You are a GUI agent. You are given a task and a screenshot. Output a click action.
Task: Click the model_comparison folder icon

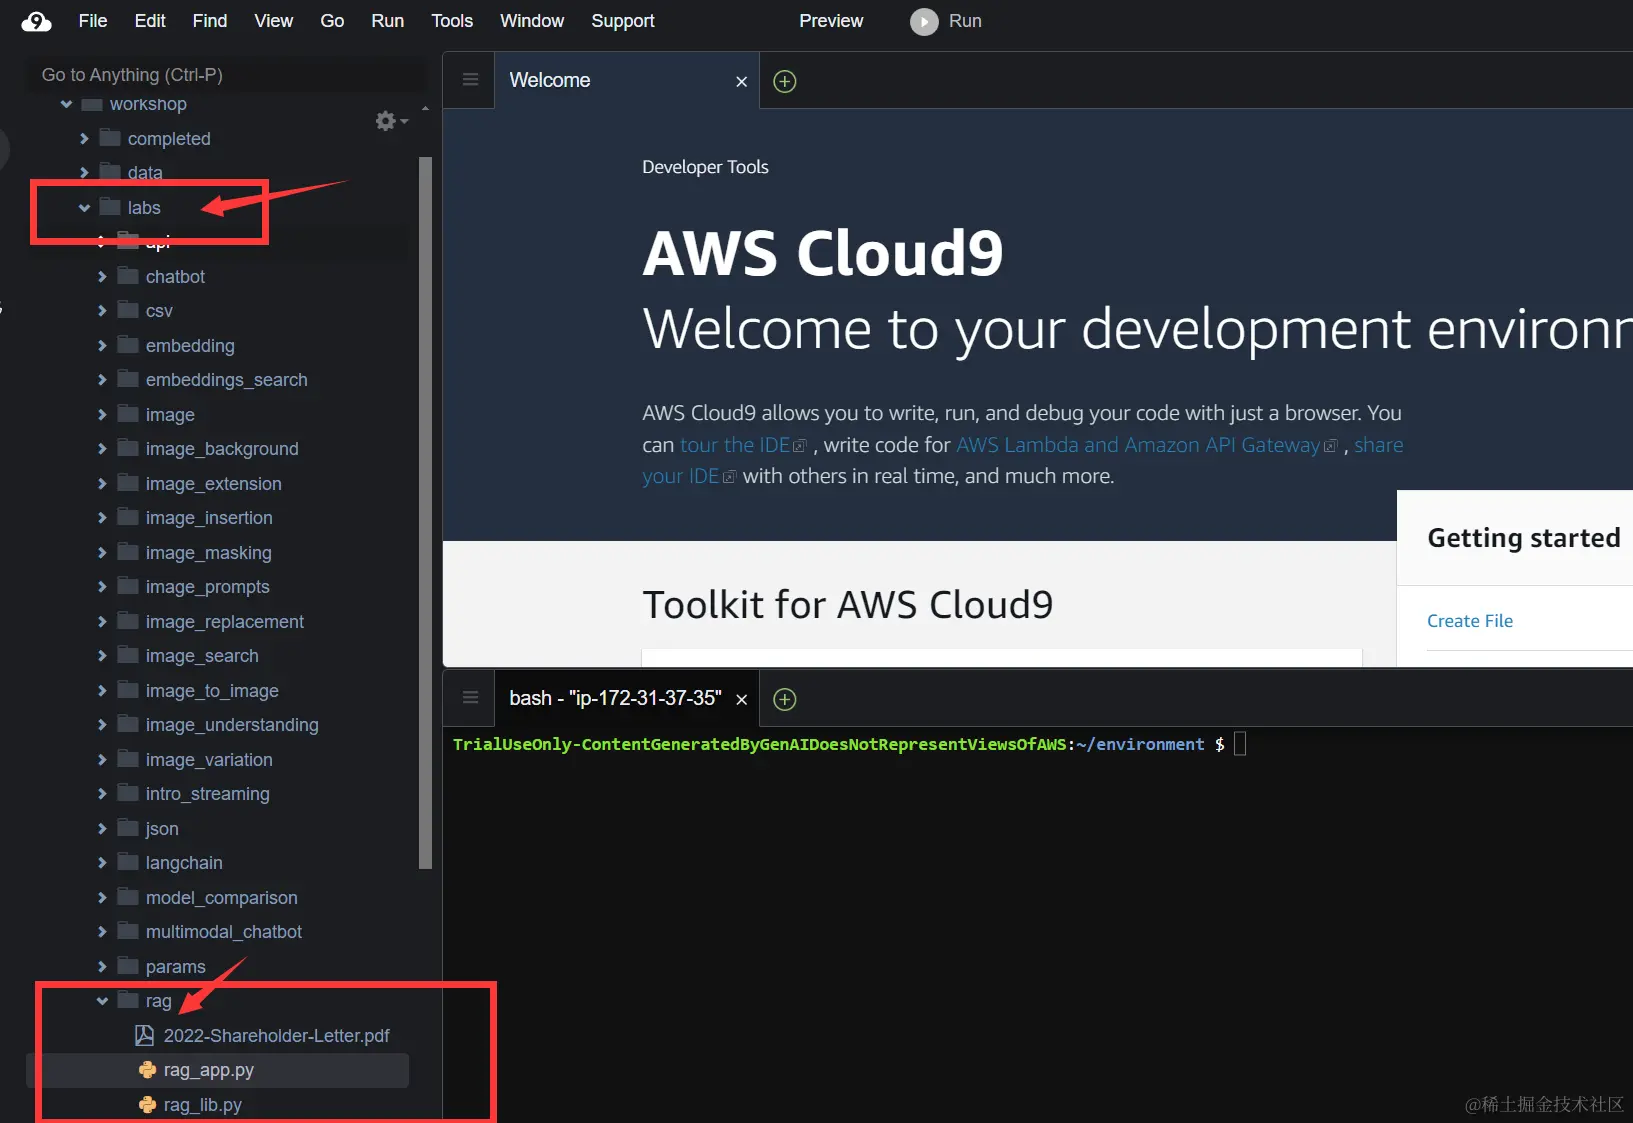(x=127, y=897)
